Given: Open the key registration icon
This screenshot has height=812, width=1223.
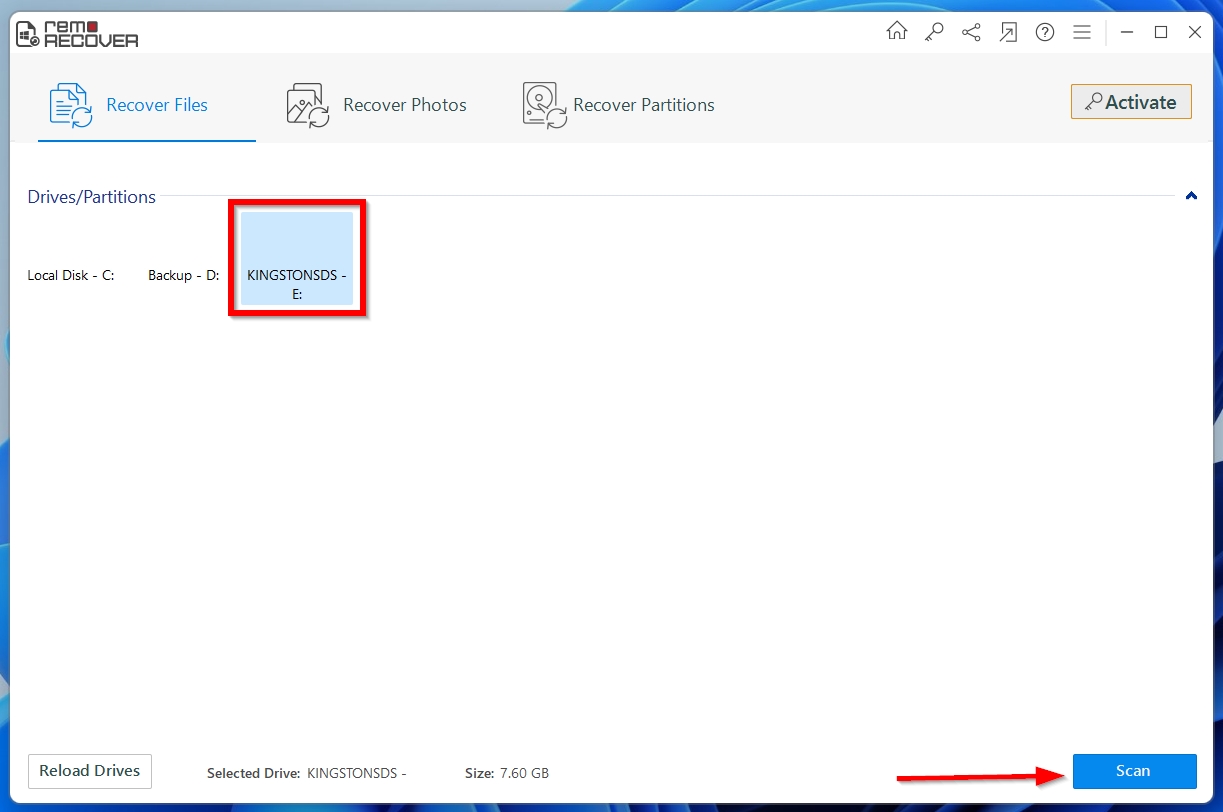Looking at the screenshot, I should pyautogui.click(x=934, y=32).
